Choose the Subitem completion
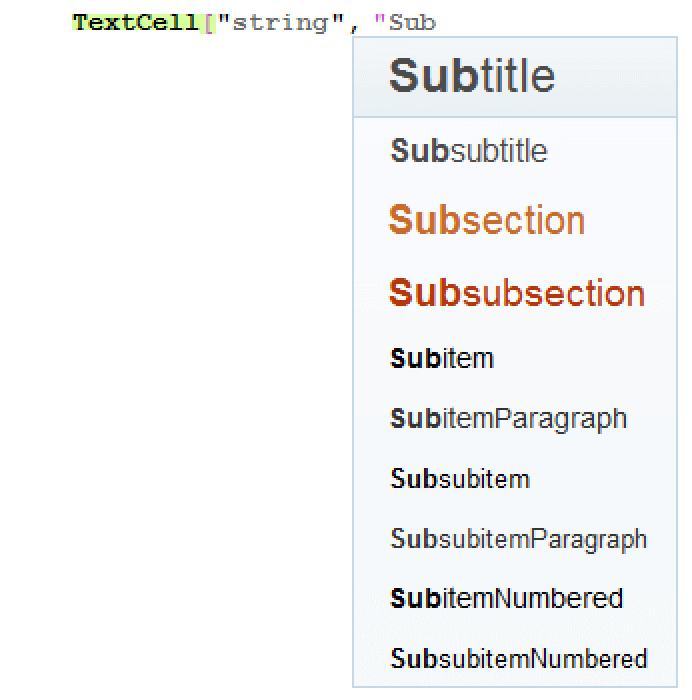Image resolution: width=692 pixels, height=700 pixels. (x=442, y=358)
